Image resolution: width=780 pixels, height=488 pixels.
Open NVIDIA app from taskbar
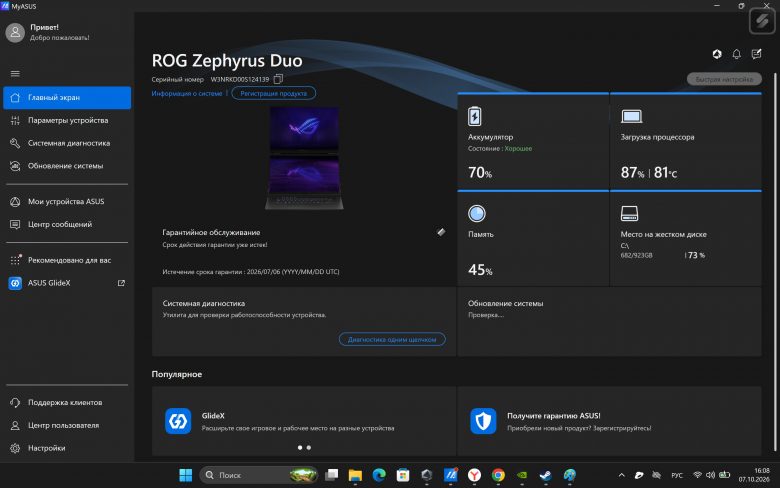(x=522, y=476)
